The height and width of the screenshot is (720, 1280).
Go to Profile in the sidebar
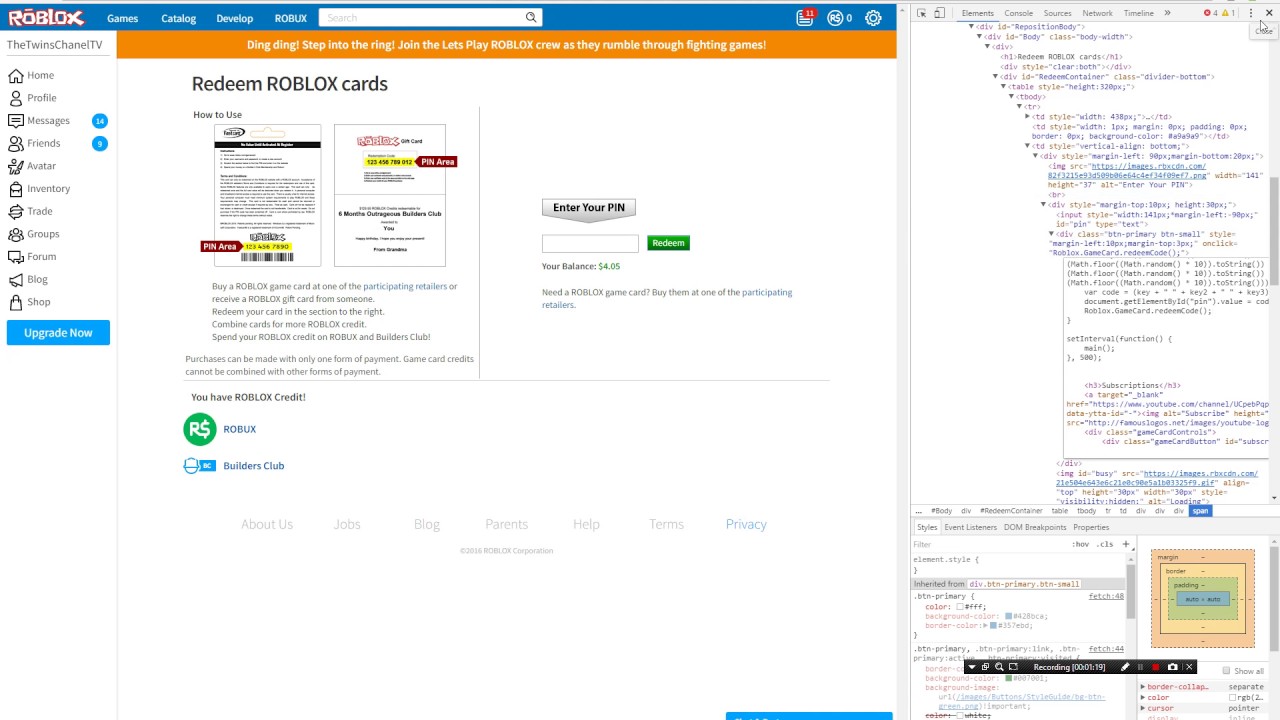pyautogui.click(x=32, y=98)
